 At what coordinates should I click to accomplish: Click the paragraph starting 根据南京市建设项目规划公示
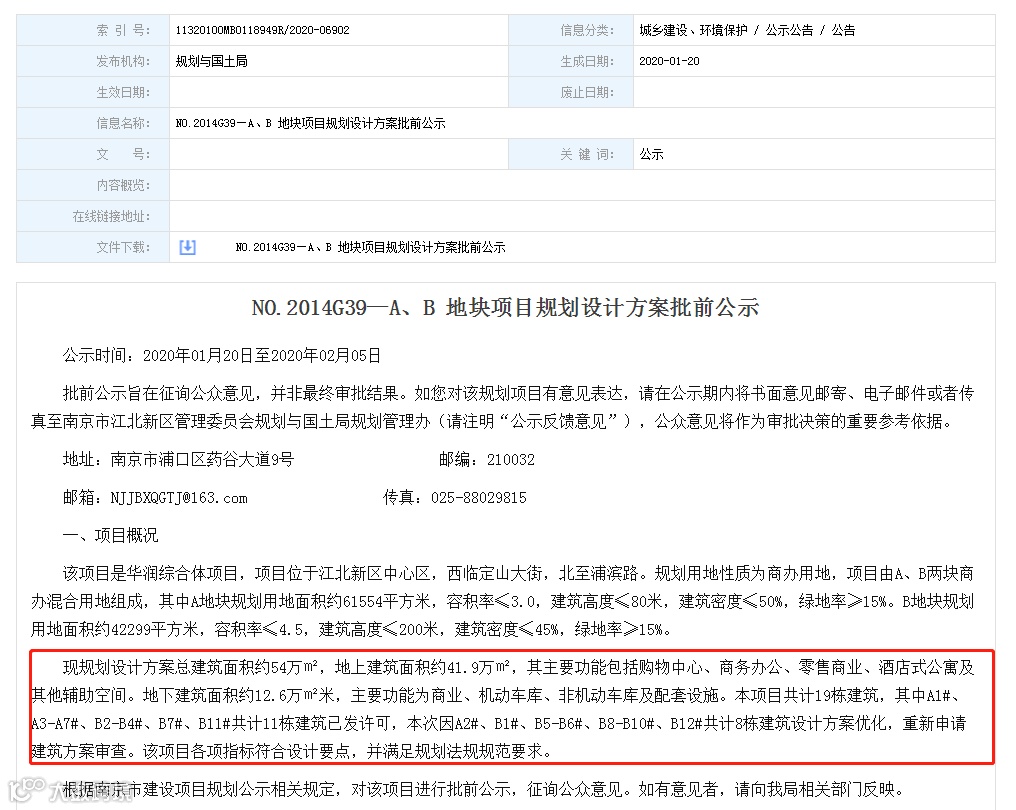coord(483,789)
